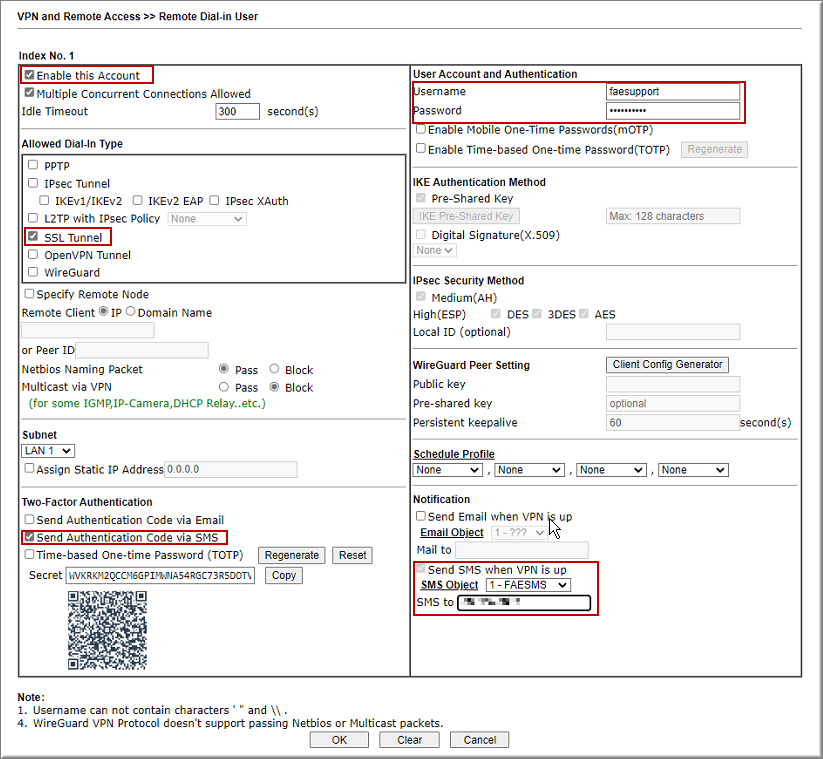Click the Secret key field
The height and width of the screenshot is (759, 823).
coord(161,576)
